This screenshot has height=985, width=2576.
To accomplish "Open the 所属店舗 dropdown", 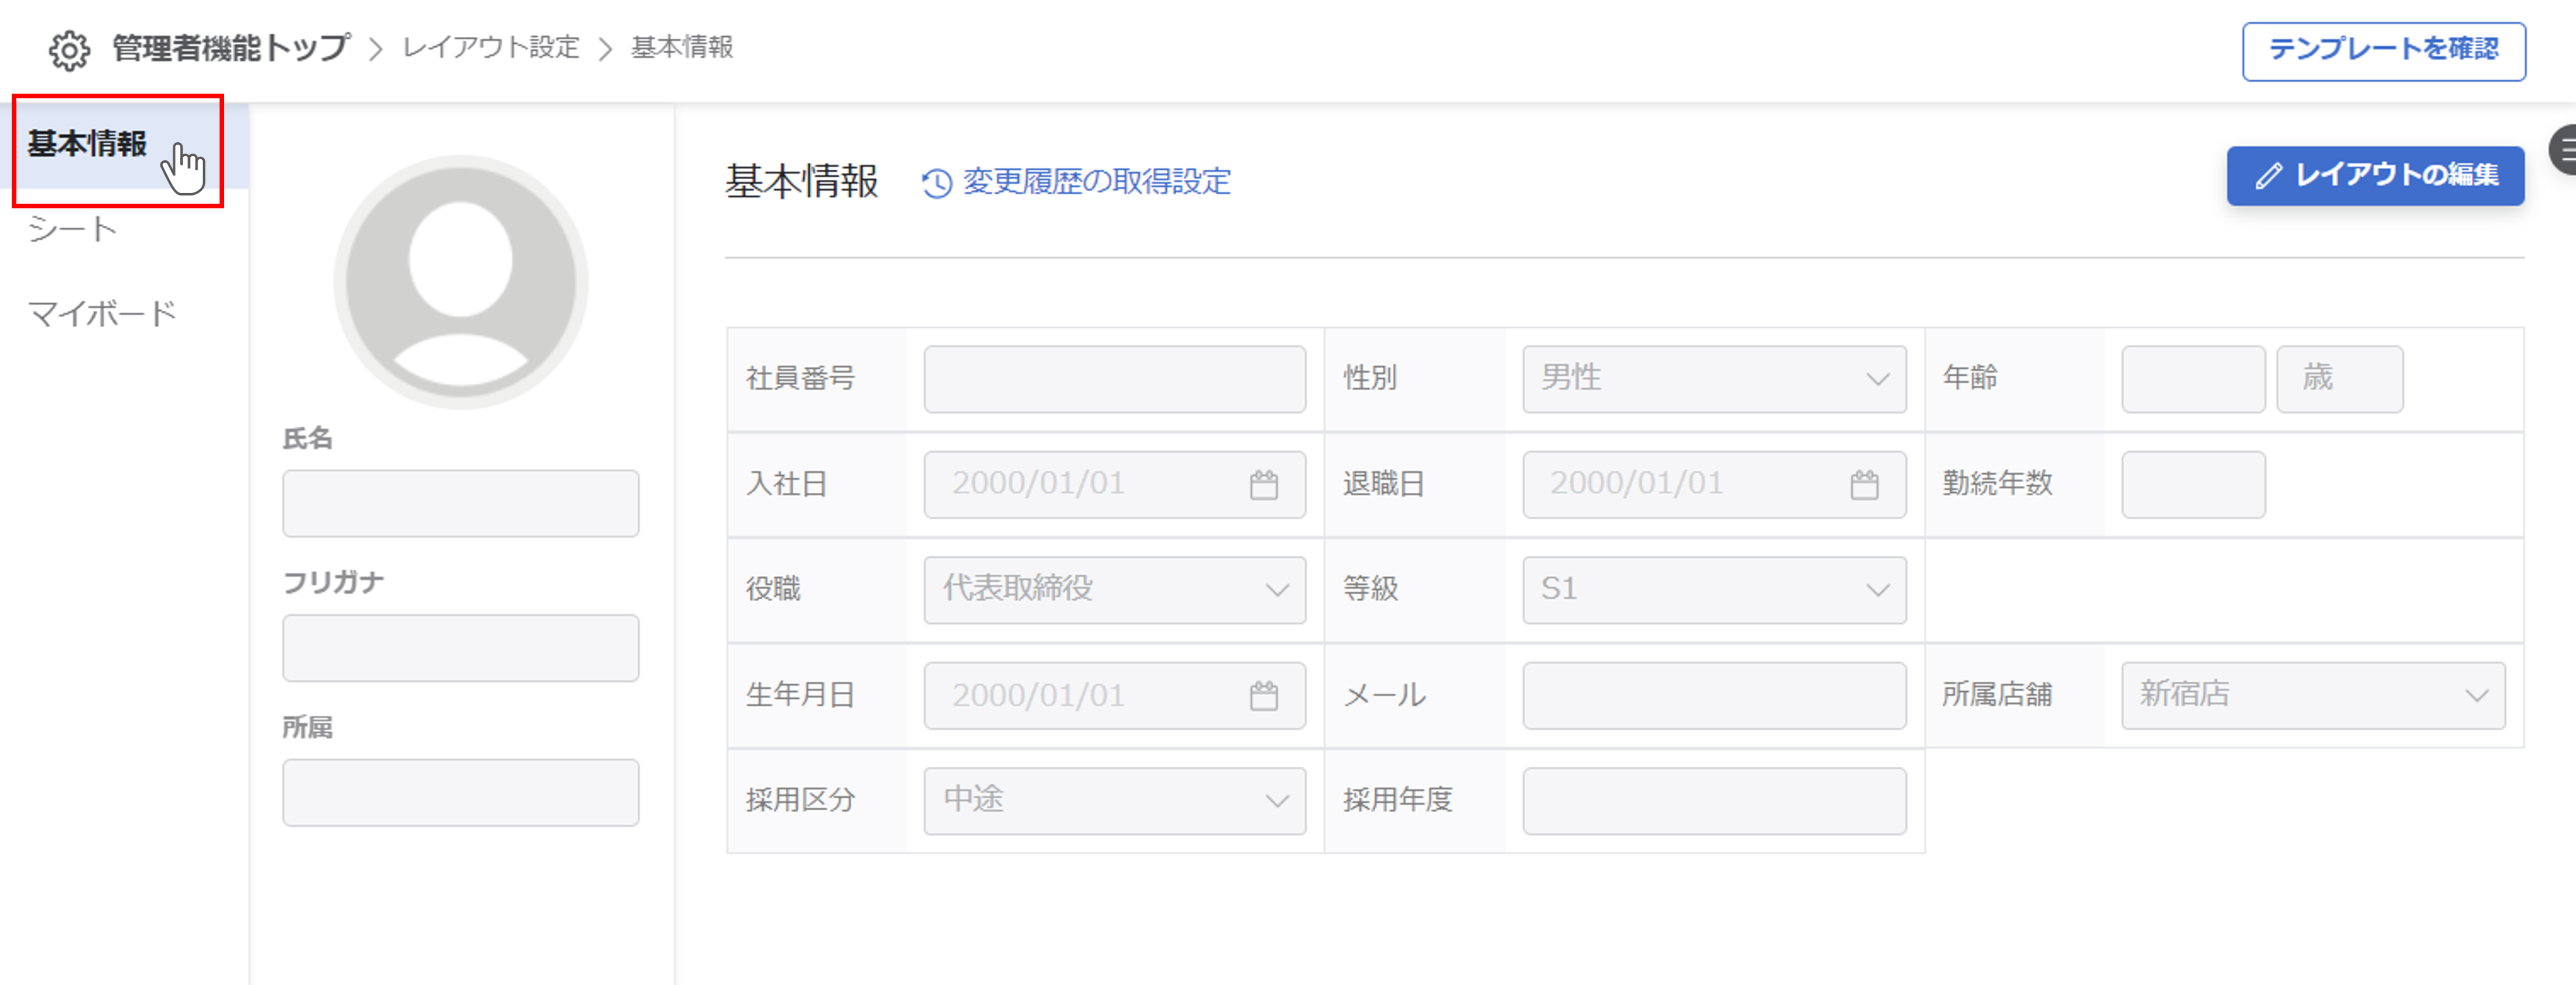I will pyautogui.click(x=2312, y=695).
